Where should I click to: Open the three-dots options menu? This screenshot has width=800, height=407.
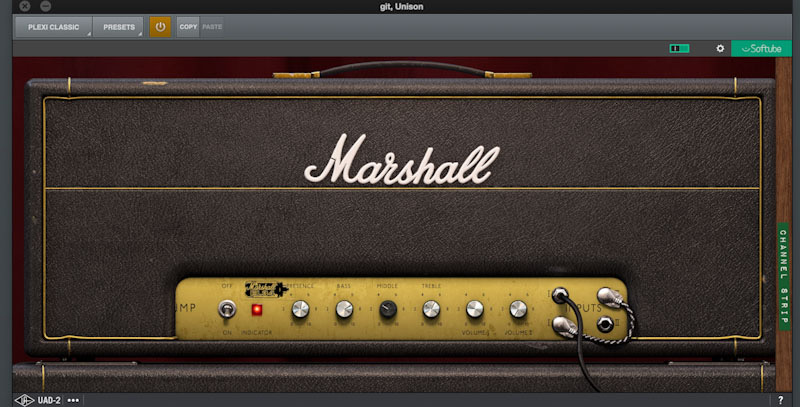coord(73,400)
